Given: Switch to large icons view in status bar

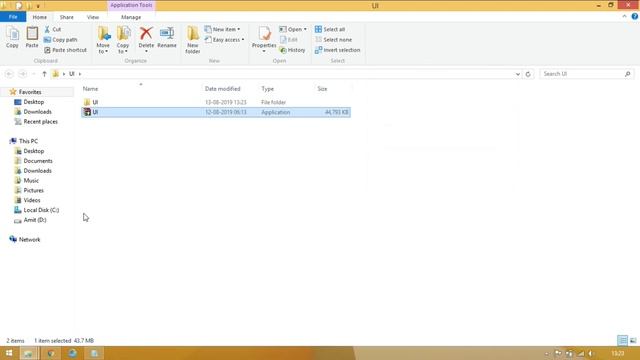Looking at the screenshot, I should [x=633, y=340].
